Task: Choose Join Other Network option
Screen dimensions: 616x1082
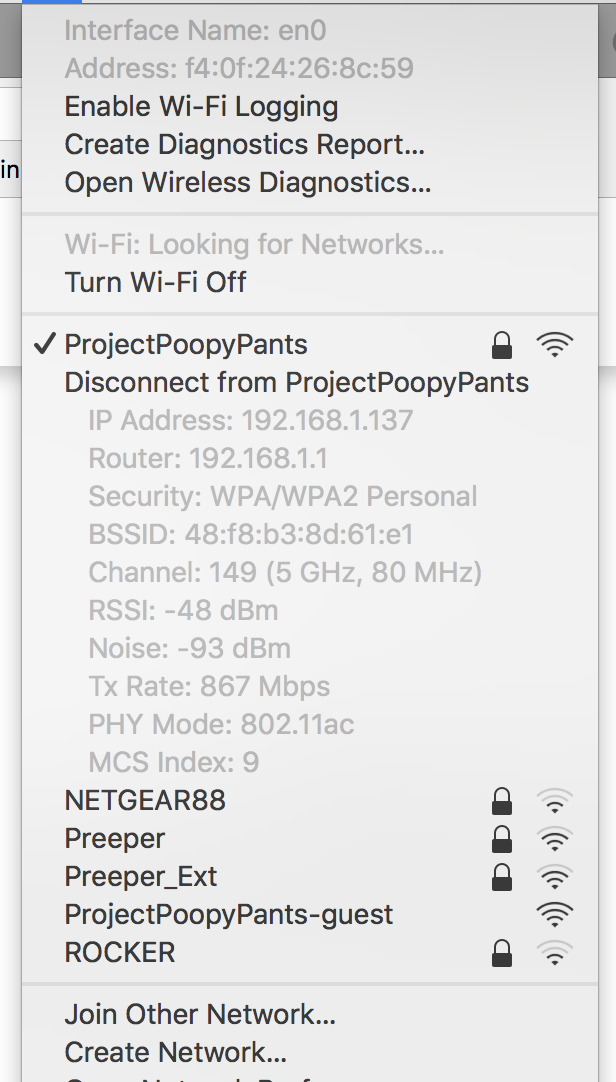Action: click(x=200, y=1014)
